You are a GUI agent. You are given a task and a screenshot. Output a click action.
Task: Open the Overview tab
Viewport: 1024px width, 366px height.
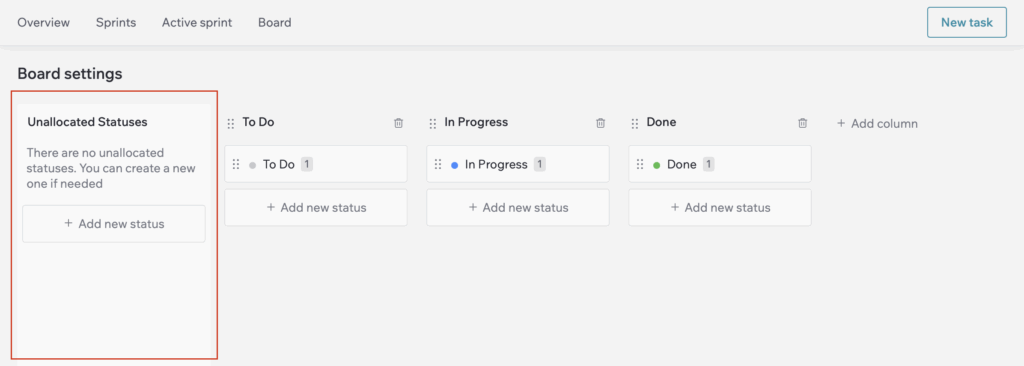point(43,22)
